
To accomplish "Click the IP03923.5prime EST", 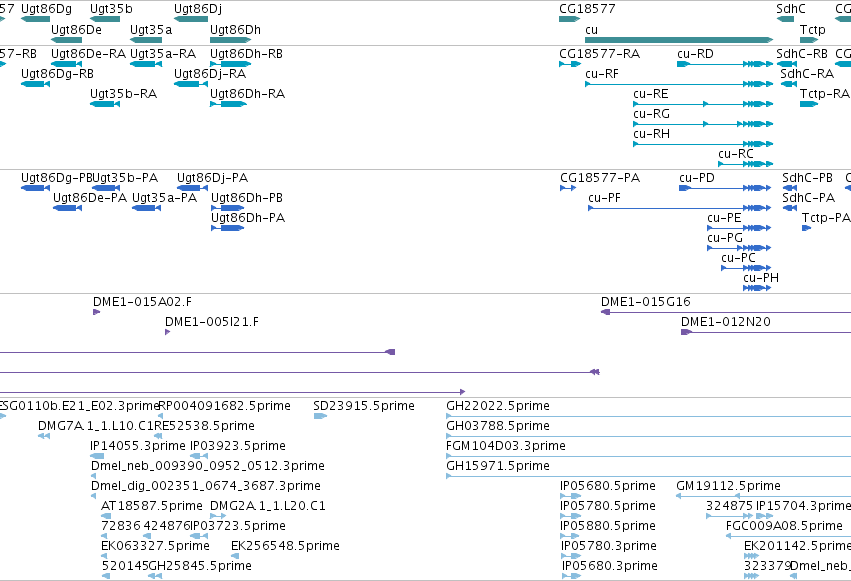I will (199, 456).
